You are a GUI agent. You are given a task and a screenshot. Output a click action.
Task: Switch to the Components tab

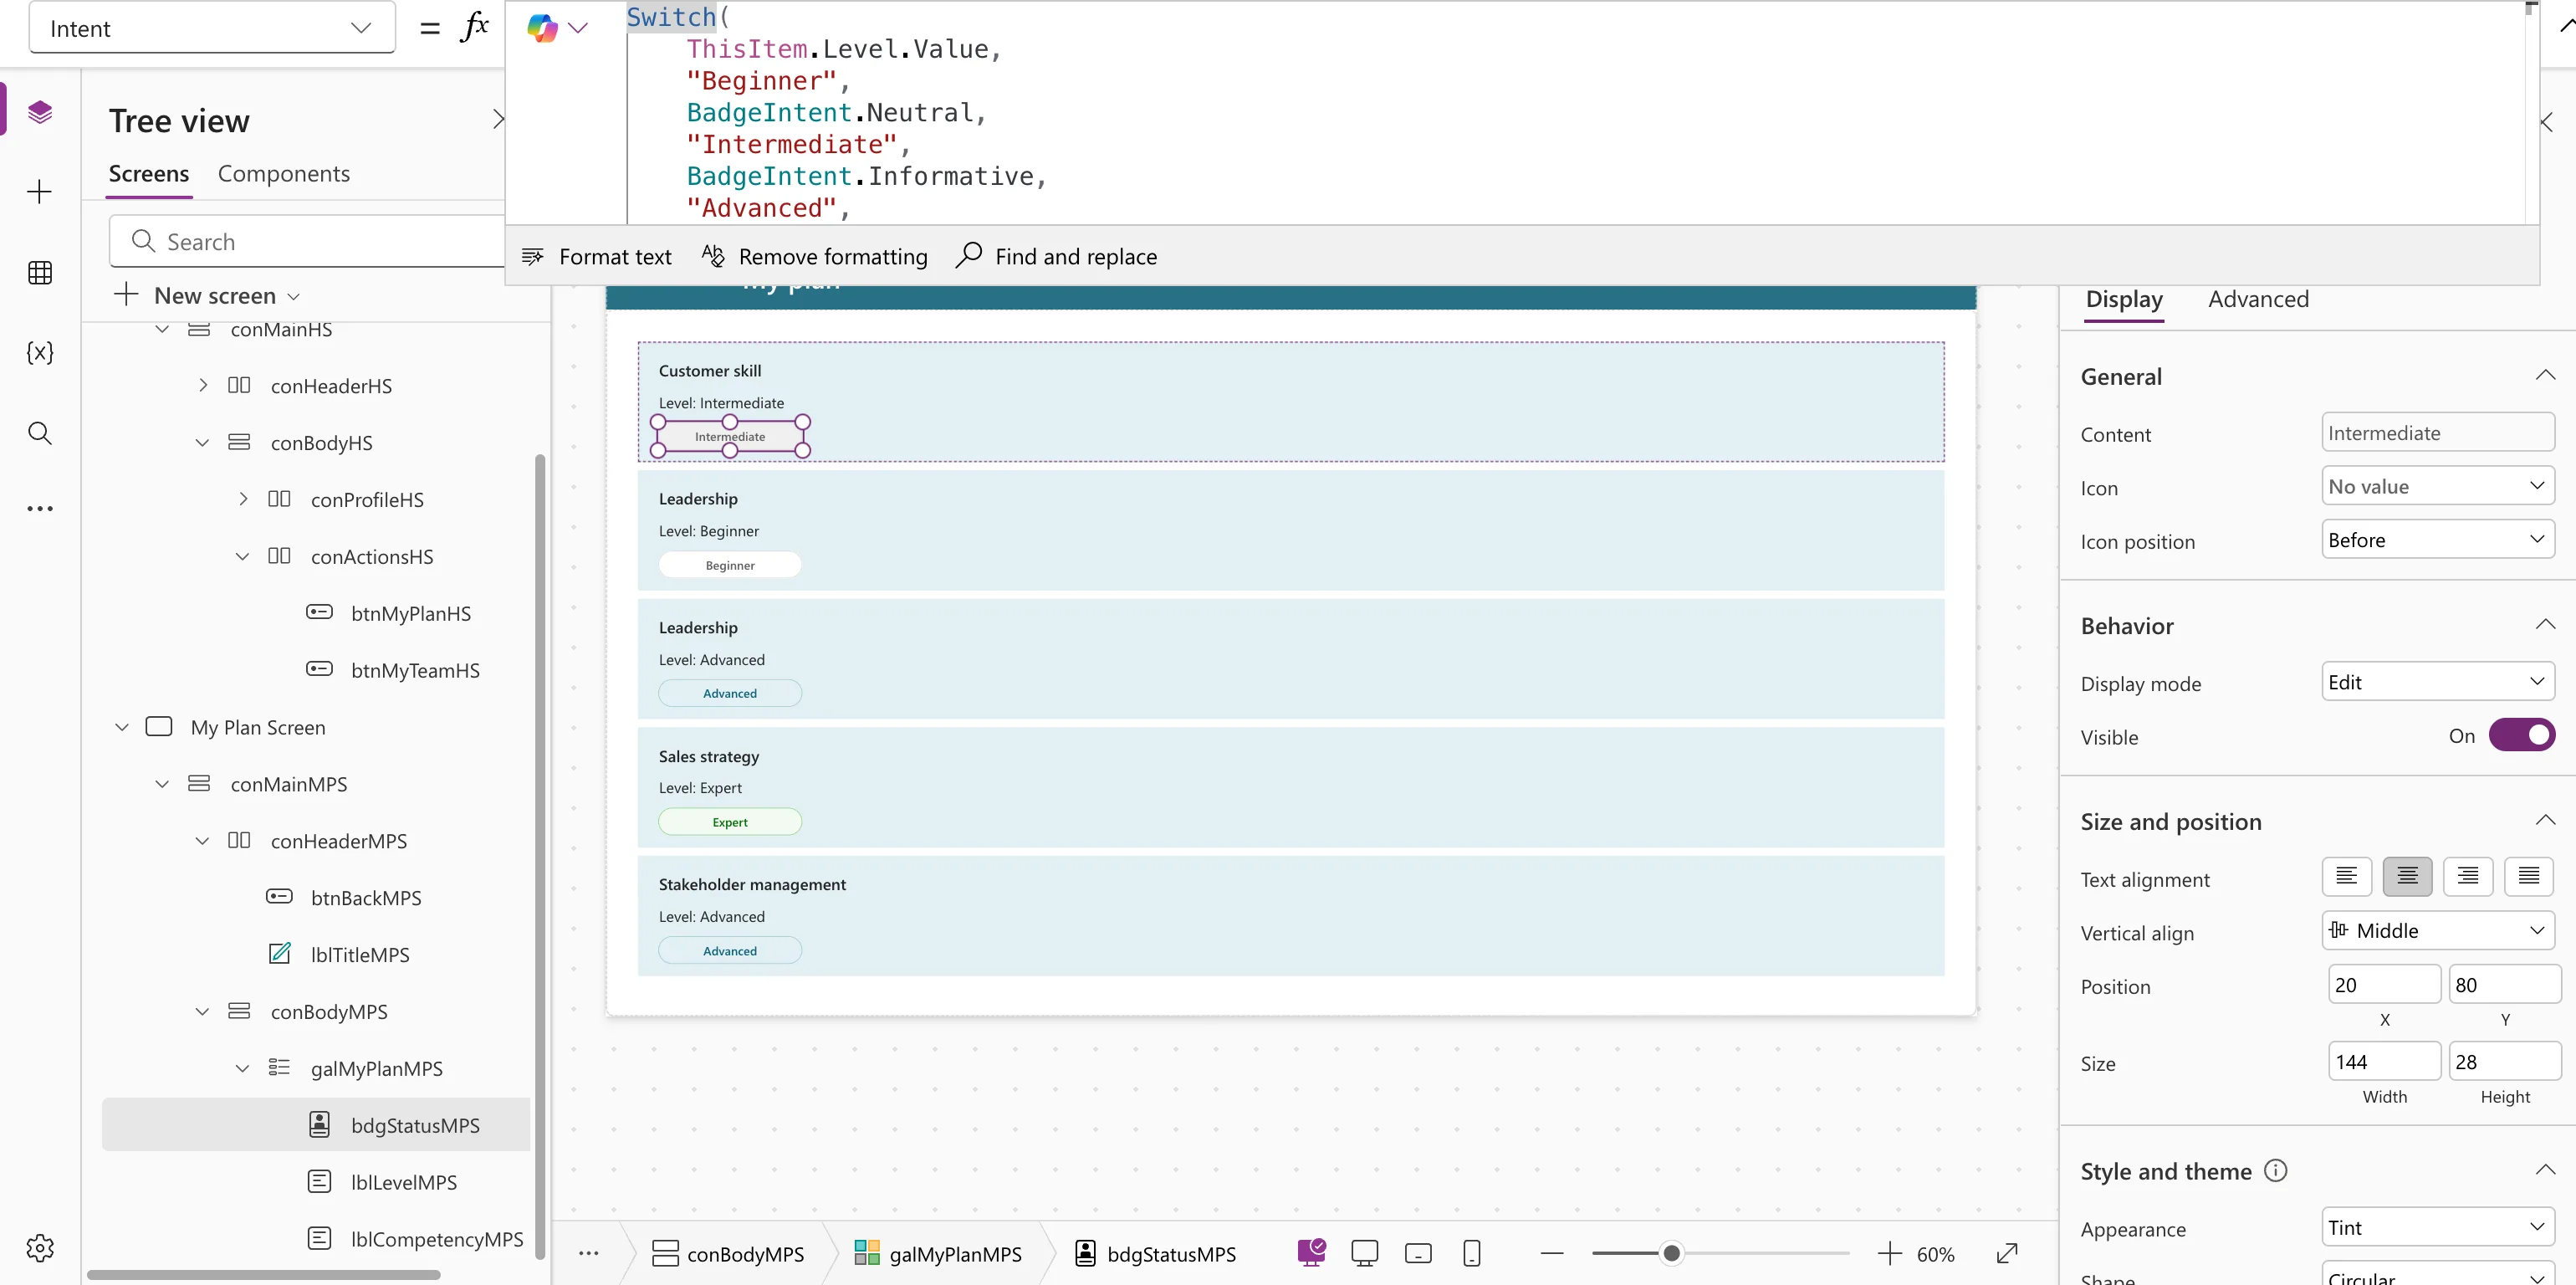point(284,174)
